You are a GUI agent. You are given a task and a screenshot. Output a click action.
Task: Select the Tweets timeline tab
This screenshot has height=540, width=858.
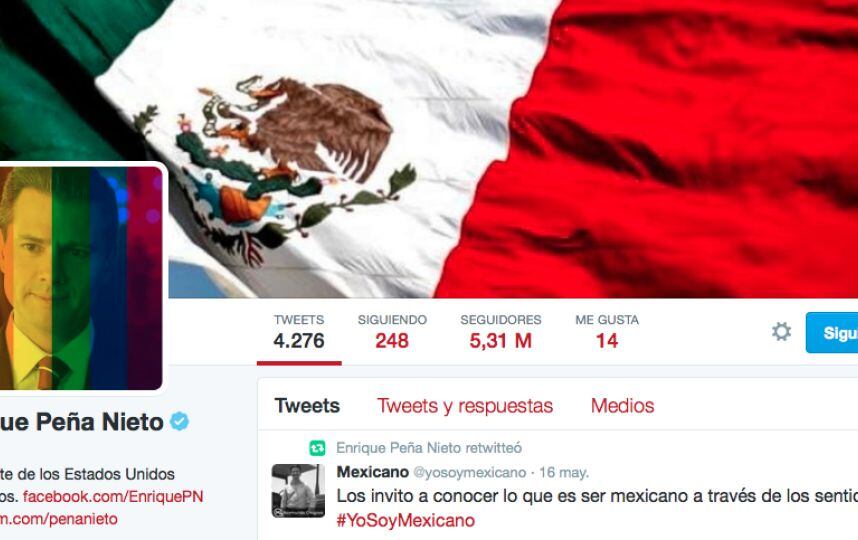click(x=307, y=406)
